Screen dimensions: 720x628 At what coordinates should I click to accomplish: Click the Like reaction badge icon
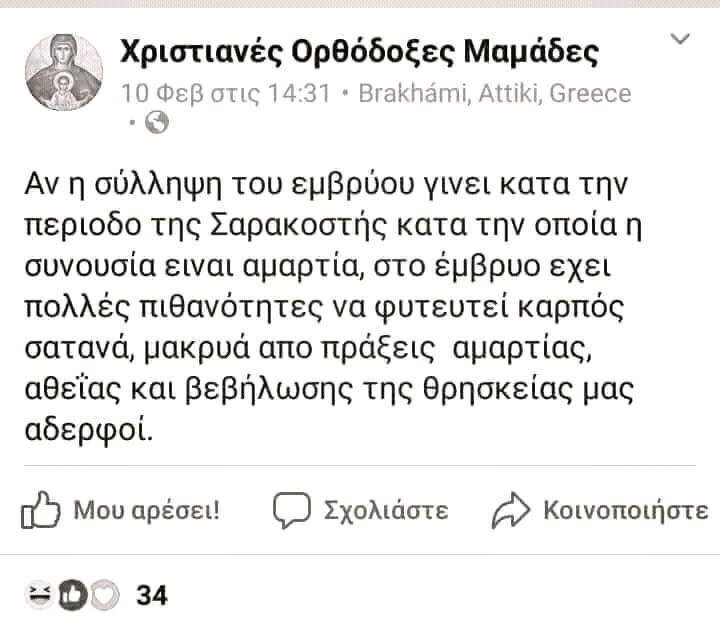[x=73, y=595]
